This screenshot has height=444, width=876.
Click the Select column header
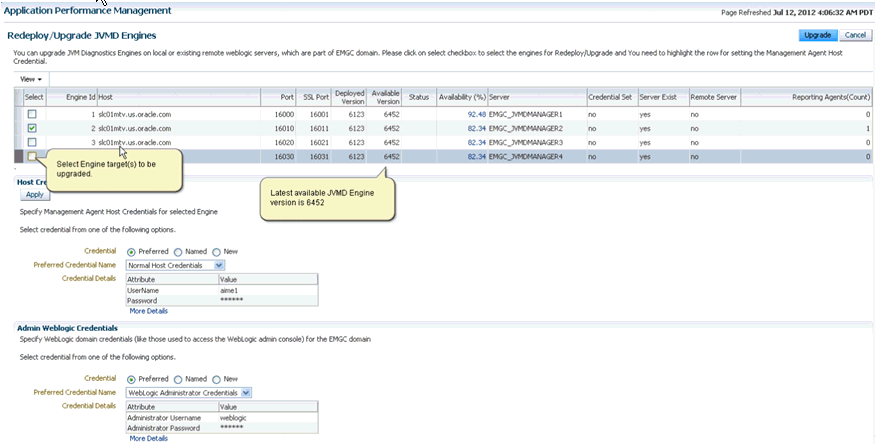pos(34,97)
